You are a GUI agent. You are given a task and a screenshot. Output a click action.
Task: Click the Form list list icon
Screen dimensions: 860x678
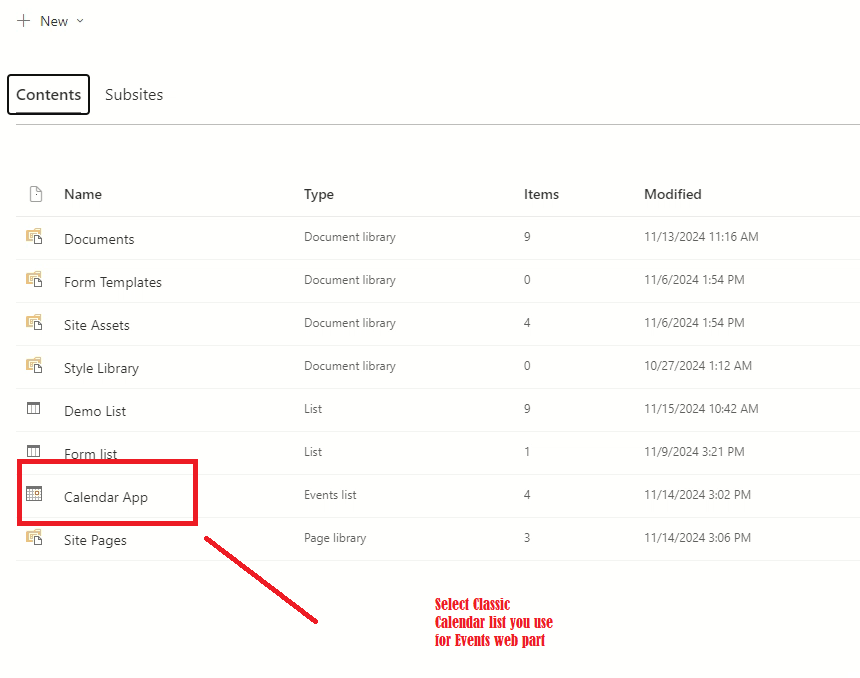[x=33, y=450]
